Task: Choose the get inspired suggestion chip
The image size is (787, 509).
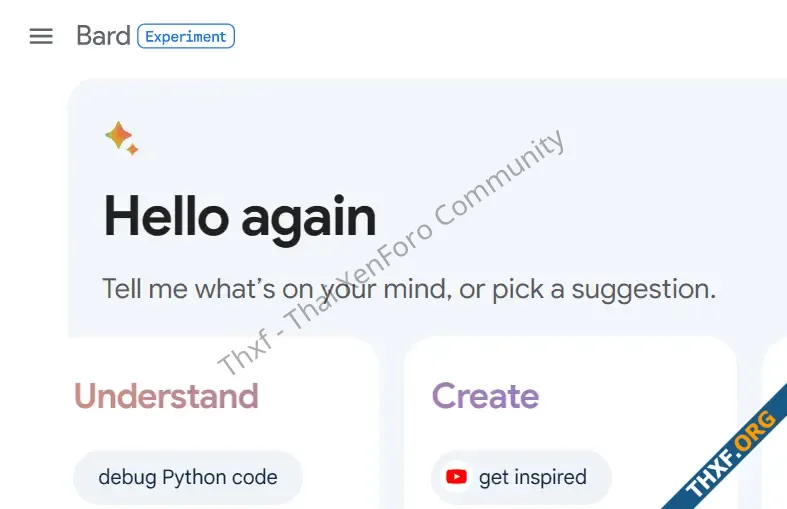Action: 521,477
